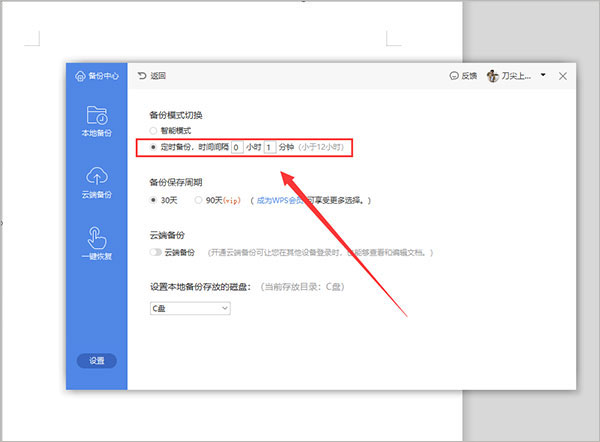Click the 备份中心 home icon
600x442 pixels.
pos(82,76)
